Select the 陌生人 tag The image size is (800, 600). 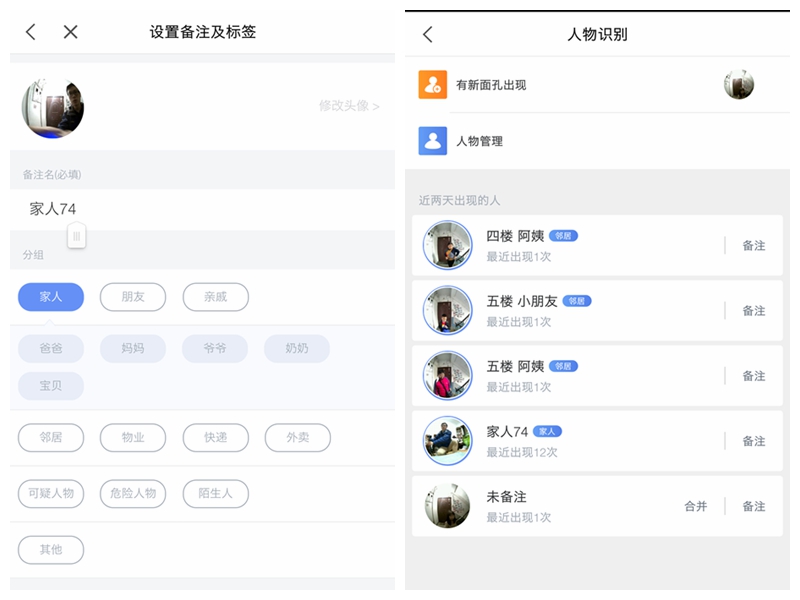click(x=216, y=494)
